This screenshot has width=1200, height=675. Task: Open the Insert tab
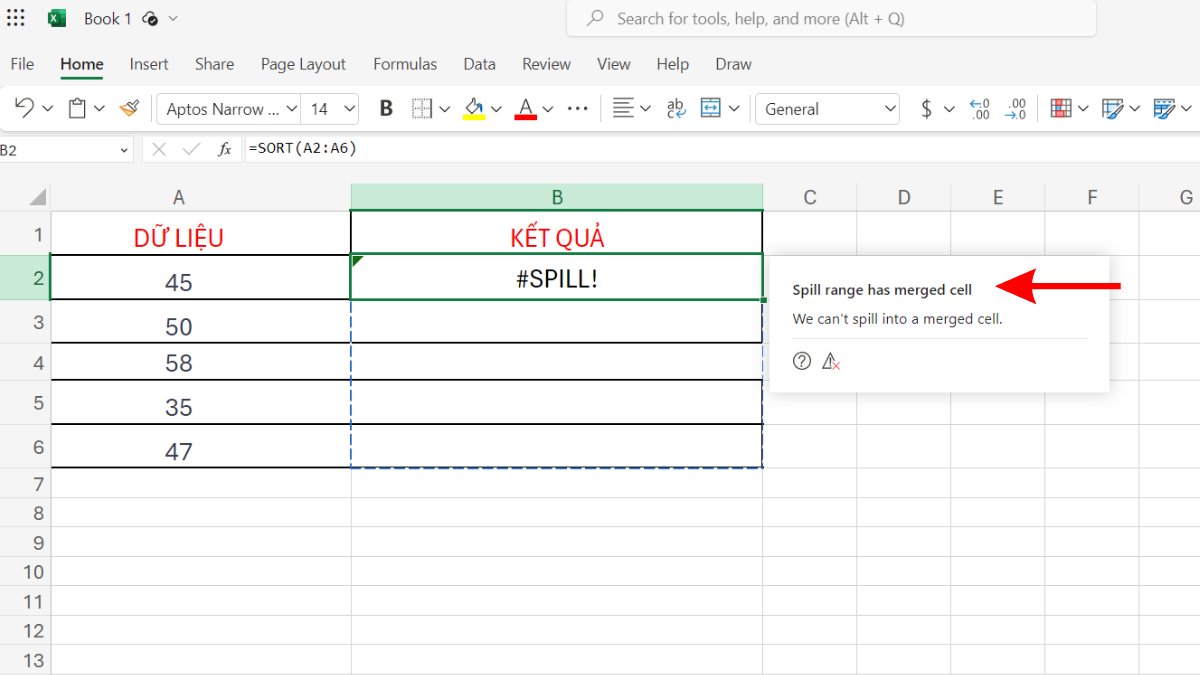click(x=149, y=64)
